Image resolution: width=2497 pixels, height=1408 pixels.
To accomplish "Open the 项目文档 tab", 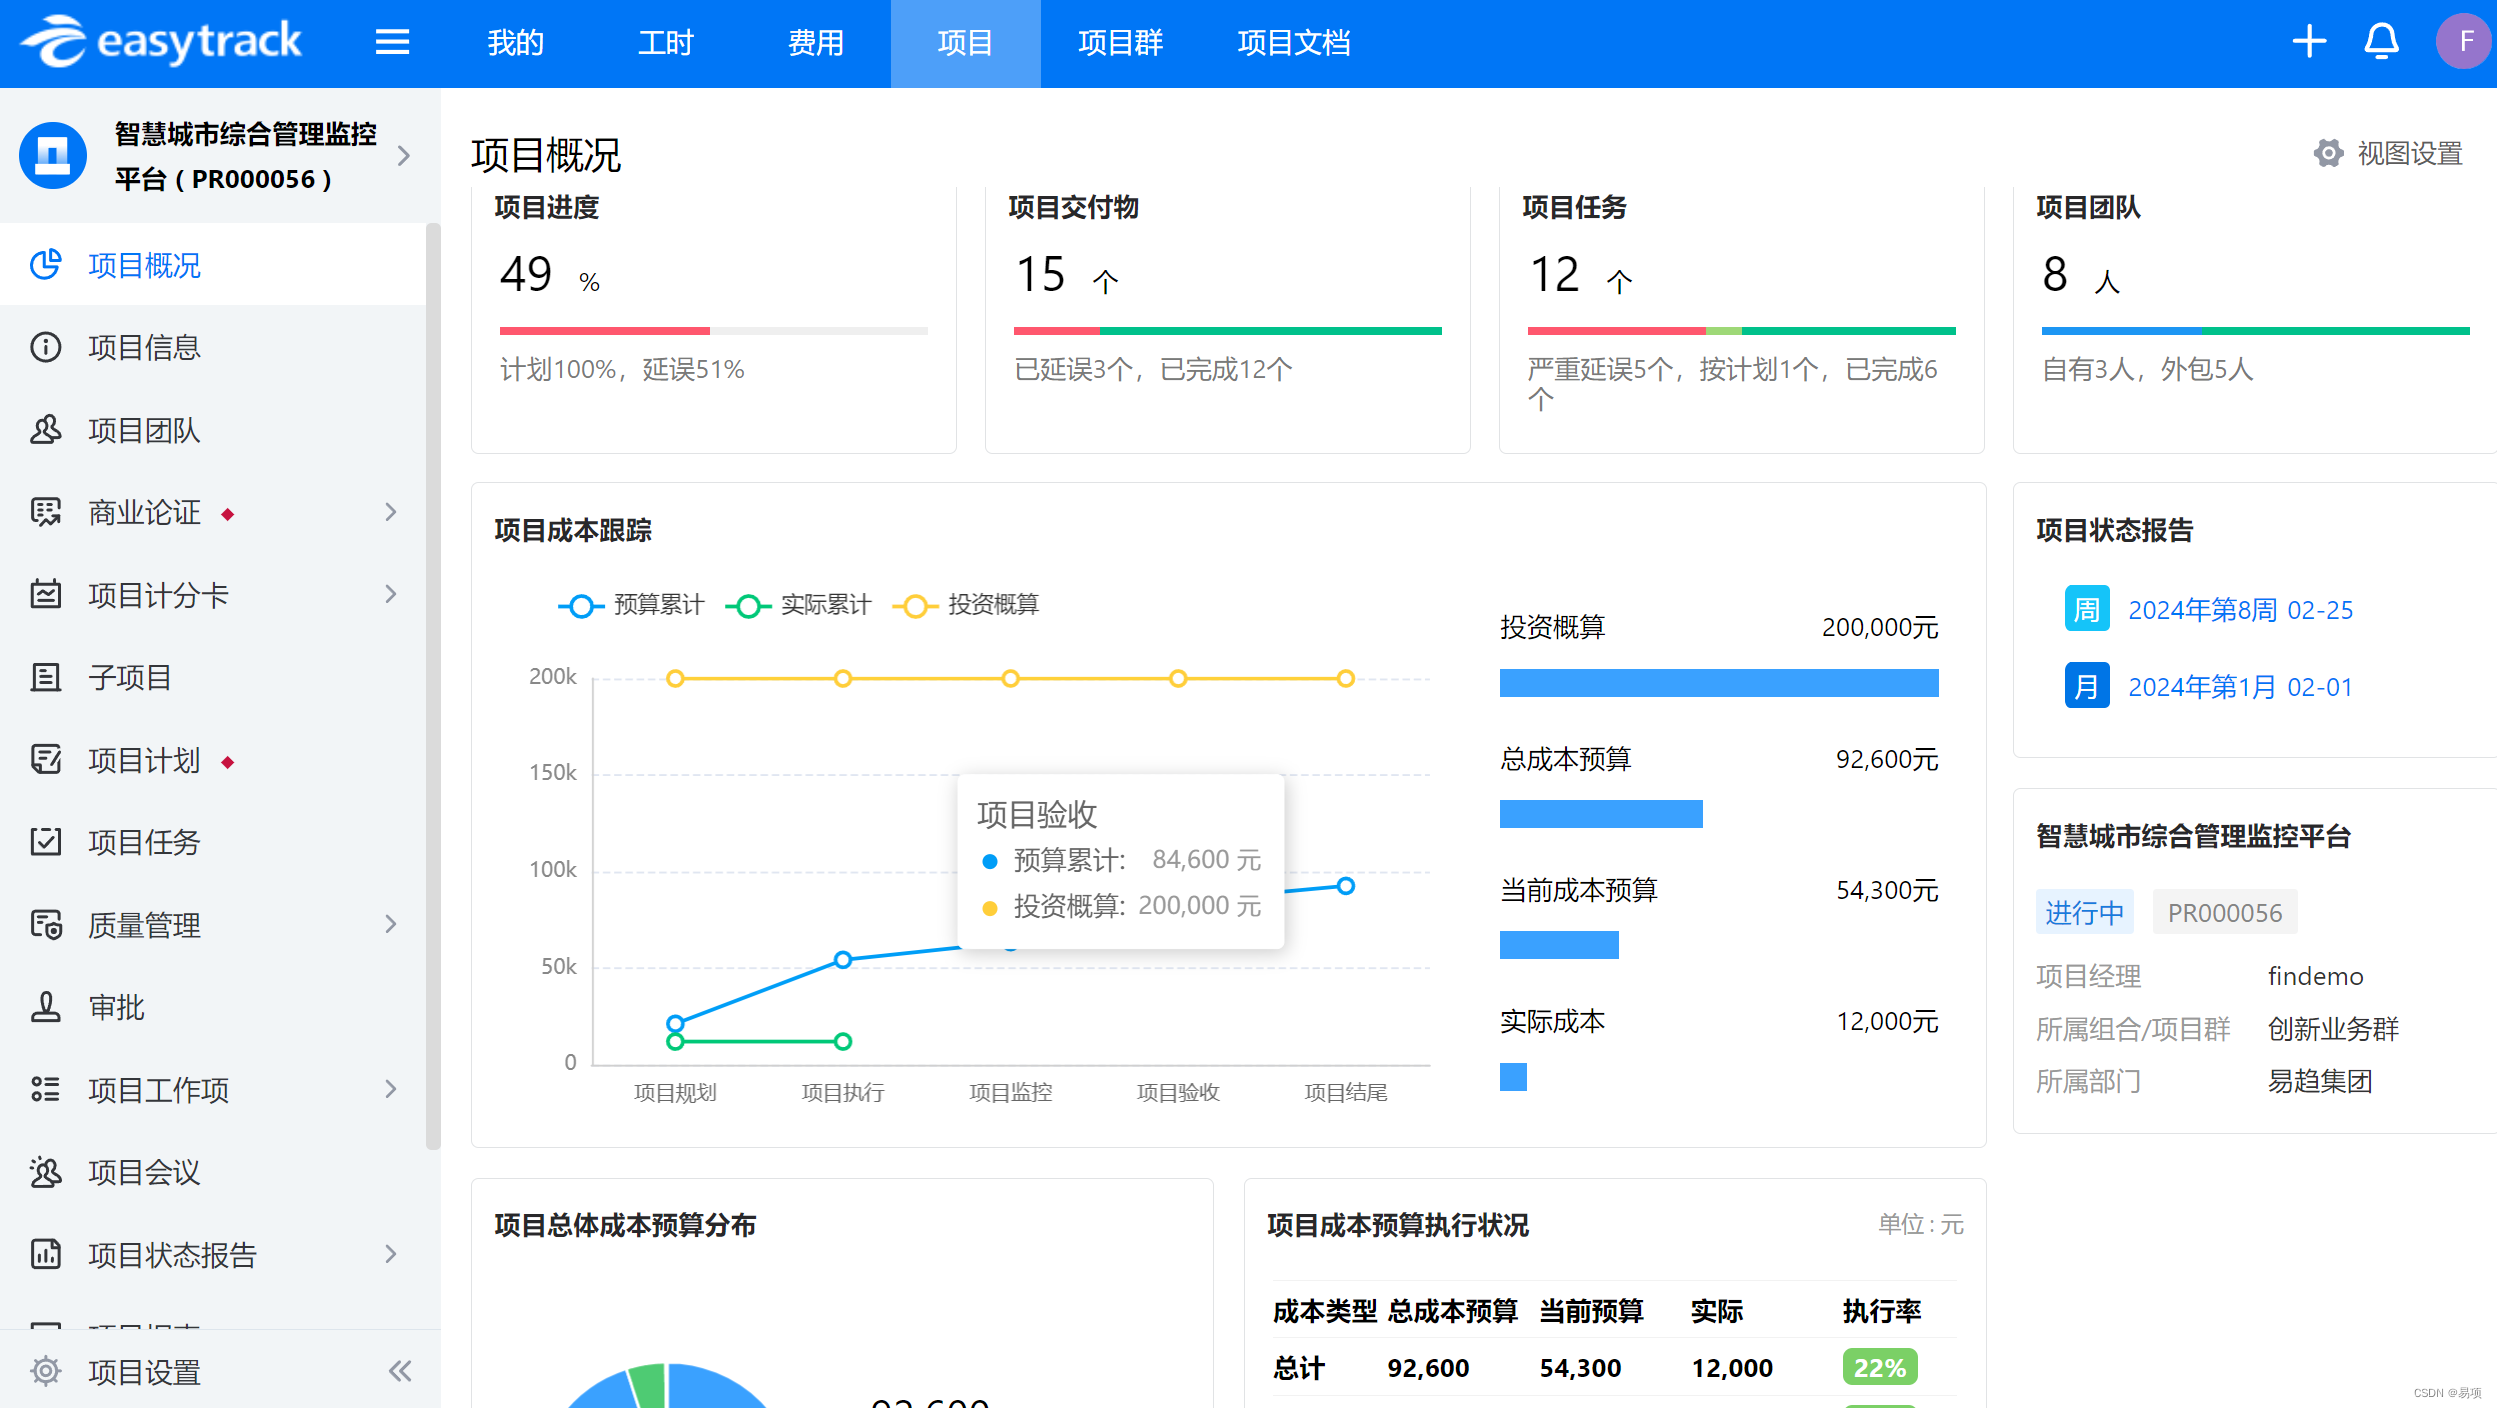I will 1294,43.
